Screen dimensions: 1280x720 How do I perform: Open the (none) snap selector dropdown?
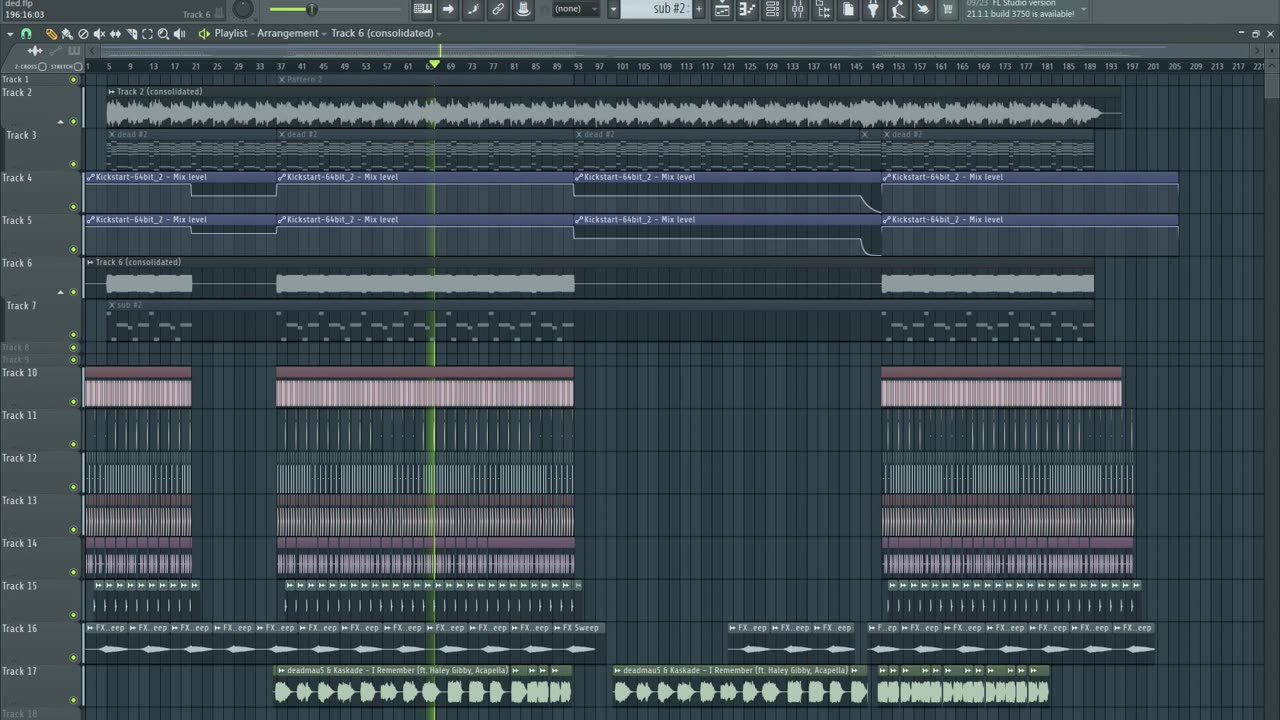[575, 9]
